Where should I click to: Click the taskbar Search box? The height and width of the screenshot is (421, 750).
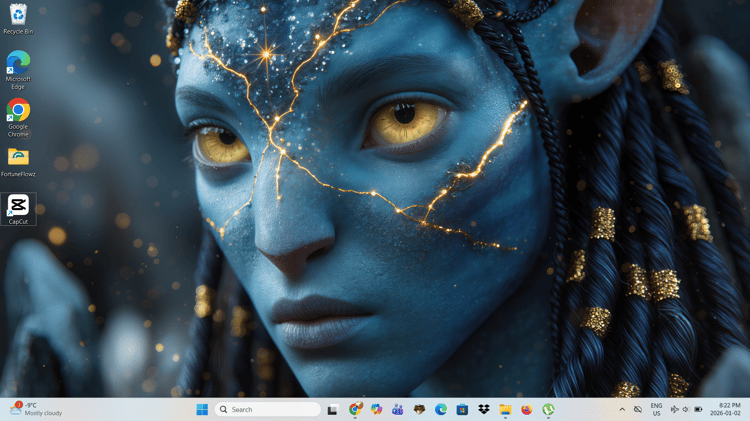pos(268,410)
